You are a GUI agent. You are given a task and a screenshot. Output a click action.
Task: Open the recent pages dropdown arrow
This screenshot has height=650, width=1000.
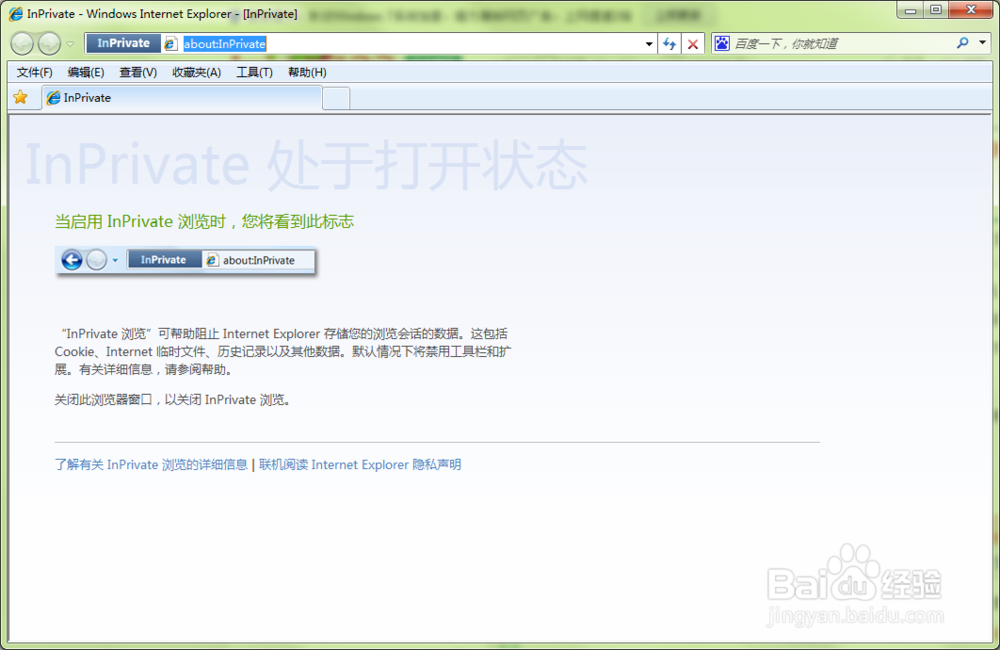point(70,44)
